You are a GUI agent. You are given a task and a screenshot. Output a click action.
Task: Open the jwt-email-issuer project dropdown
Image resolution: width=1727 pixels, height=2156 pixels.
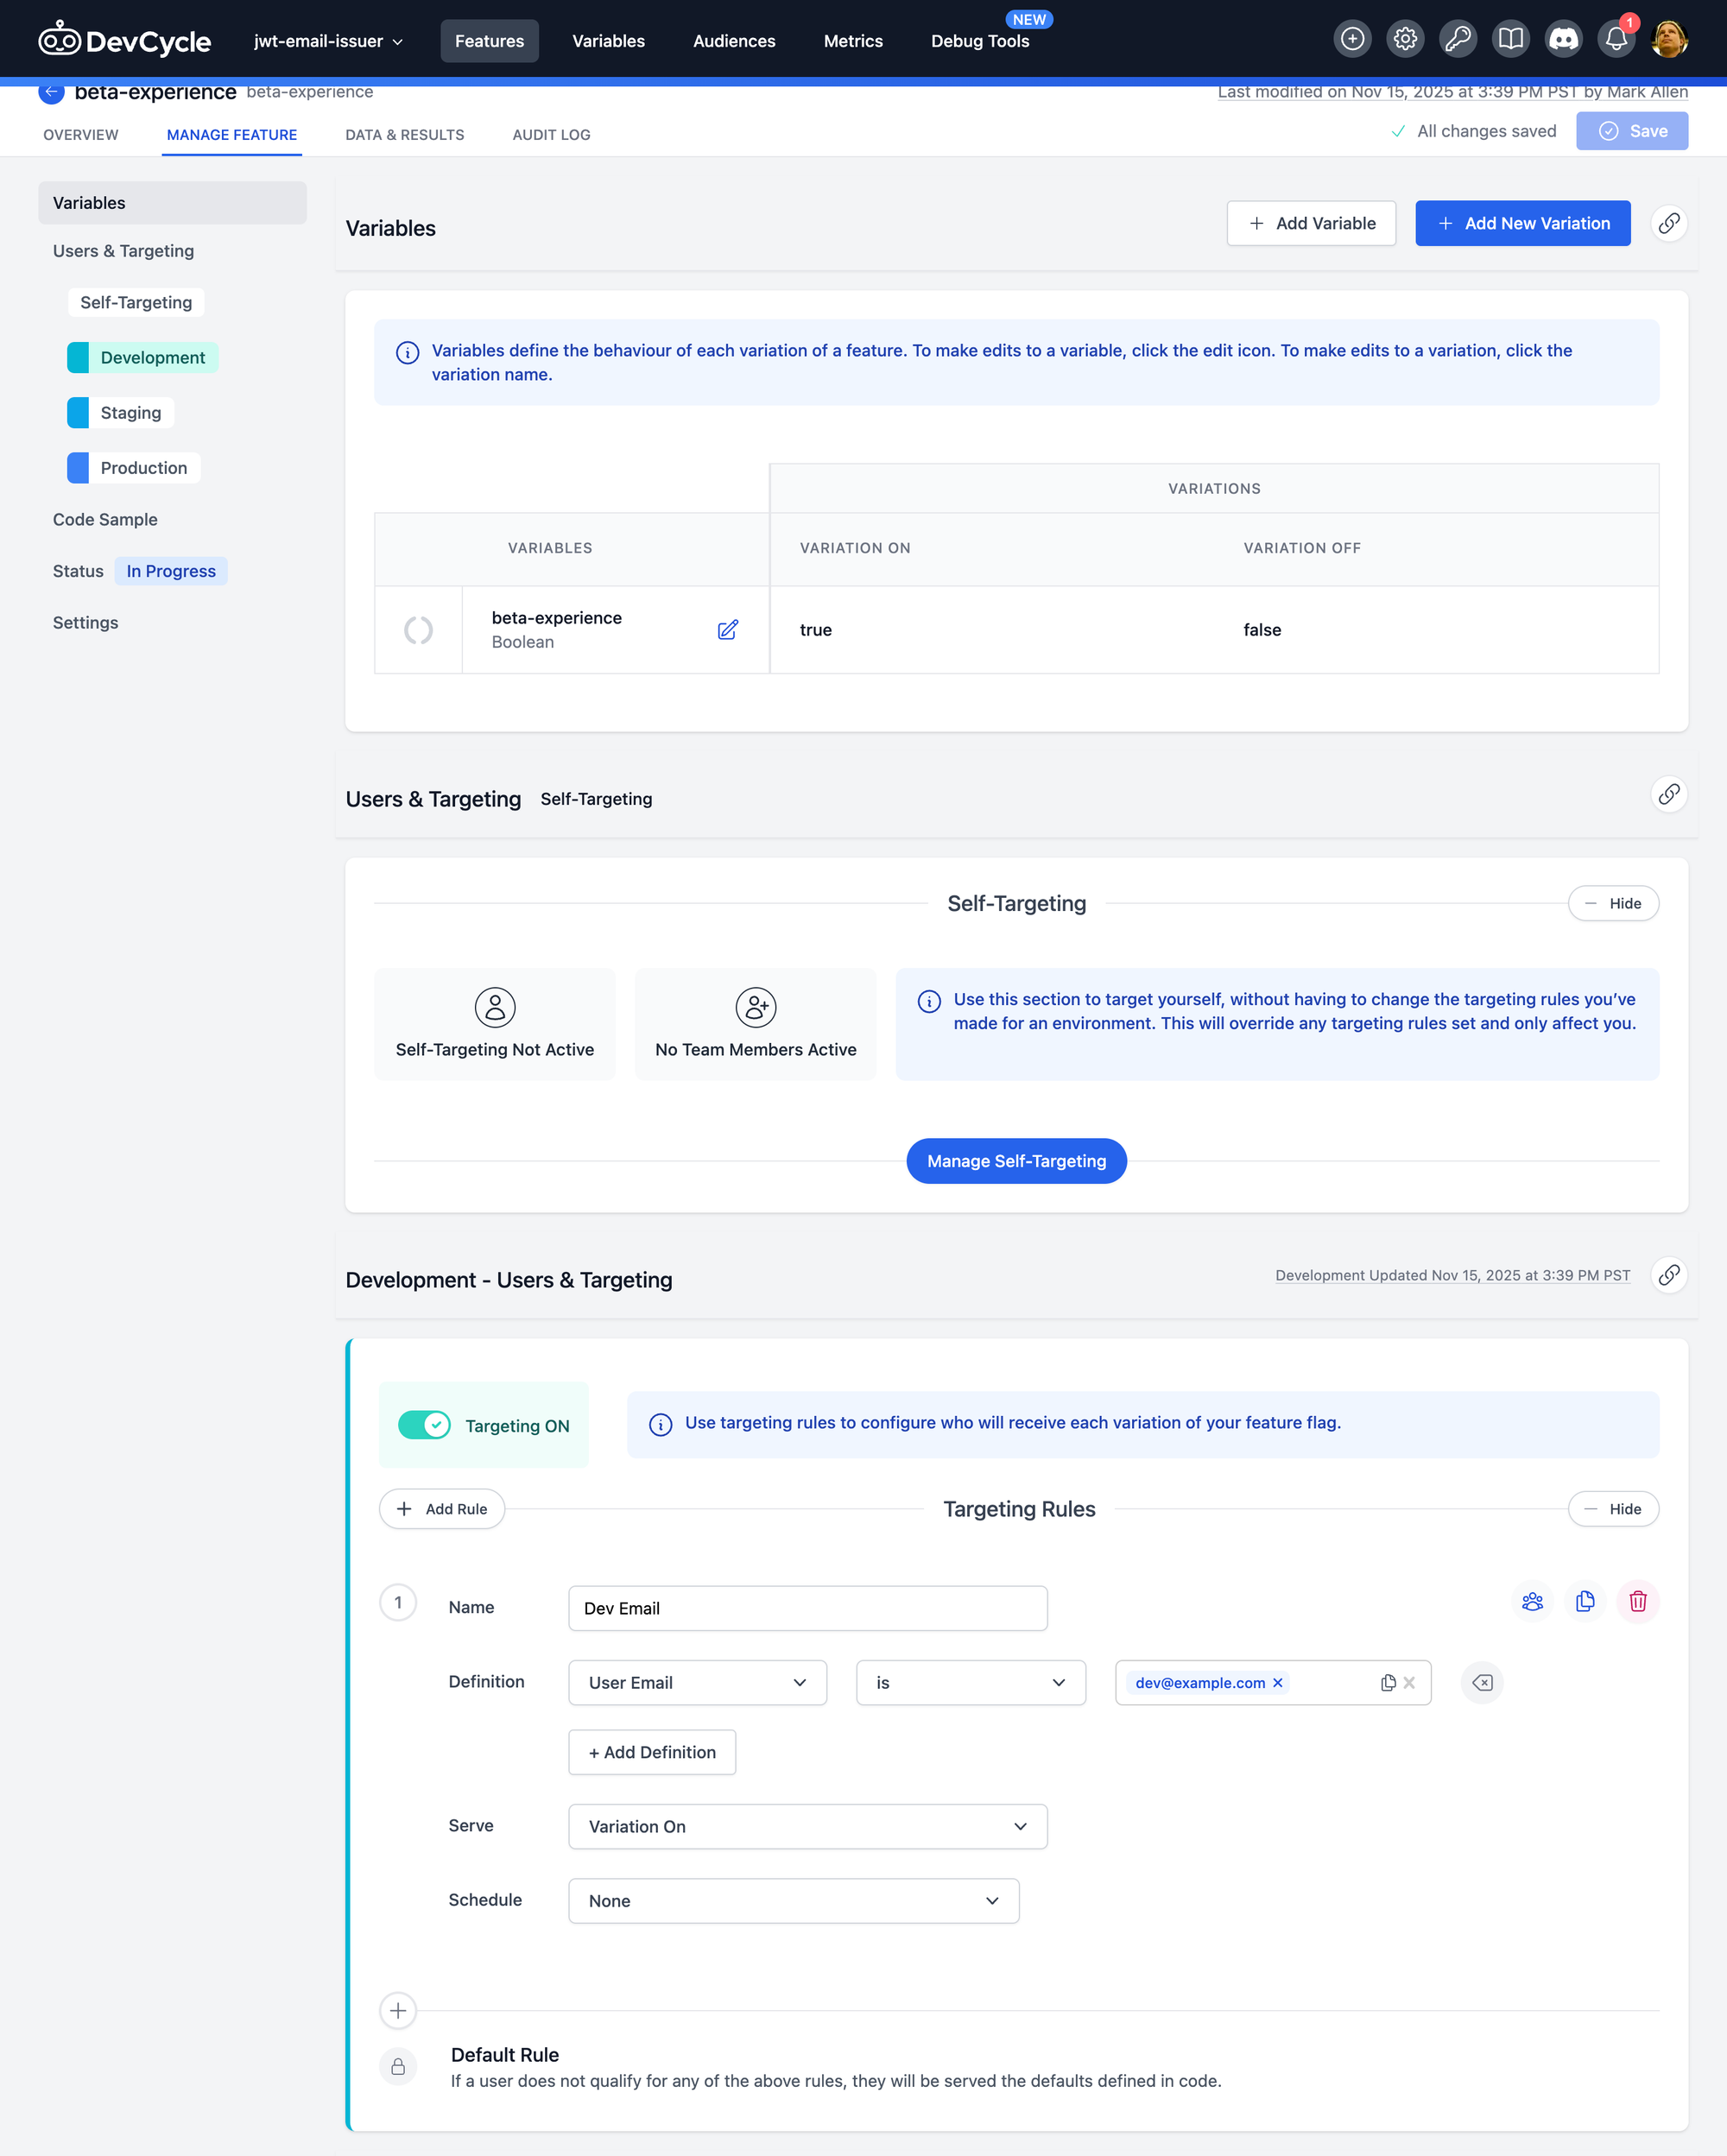[x=328, y=41]
